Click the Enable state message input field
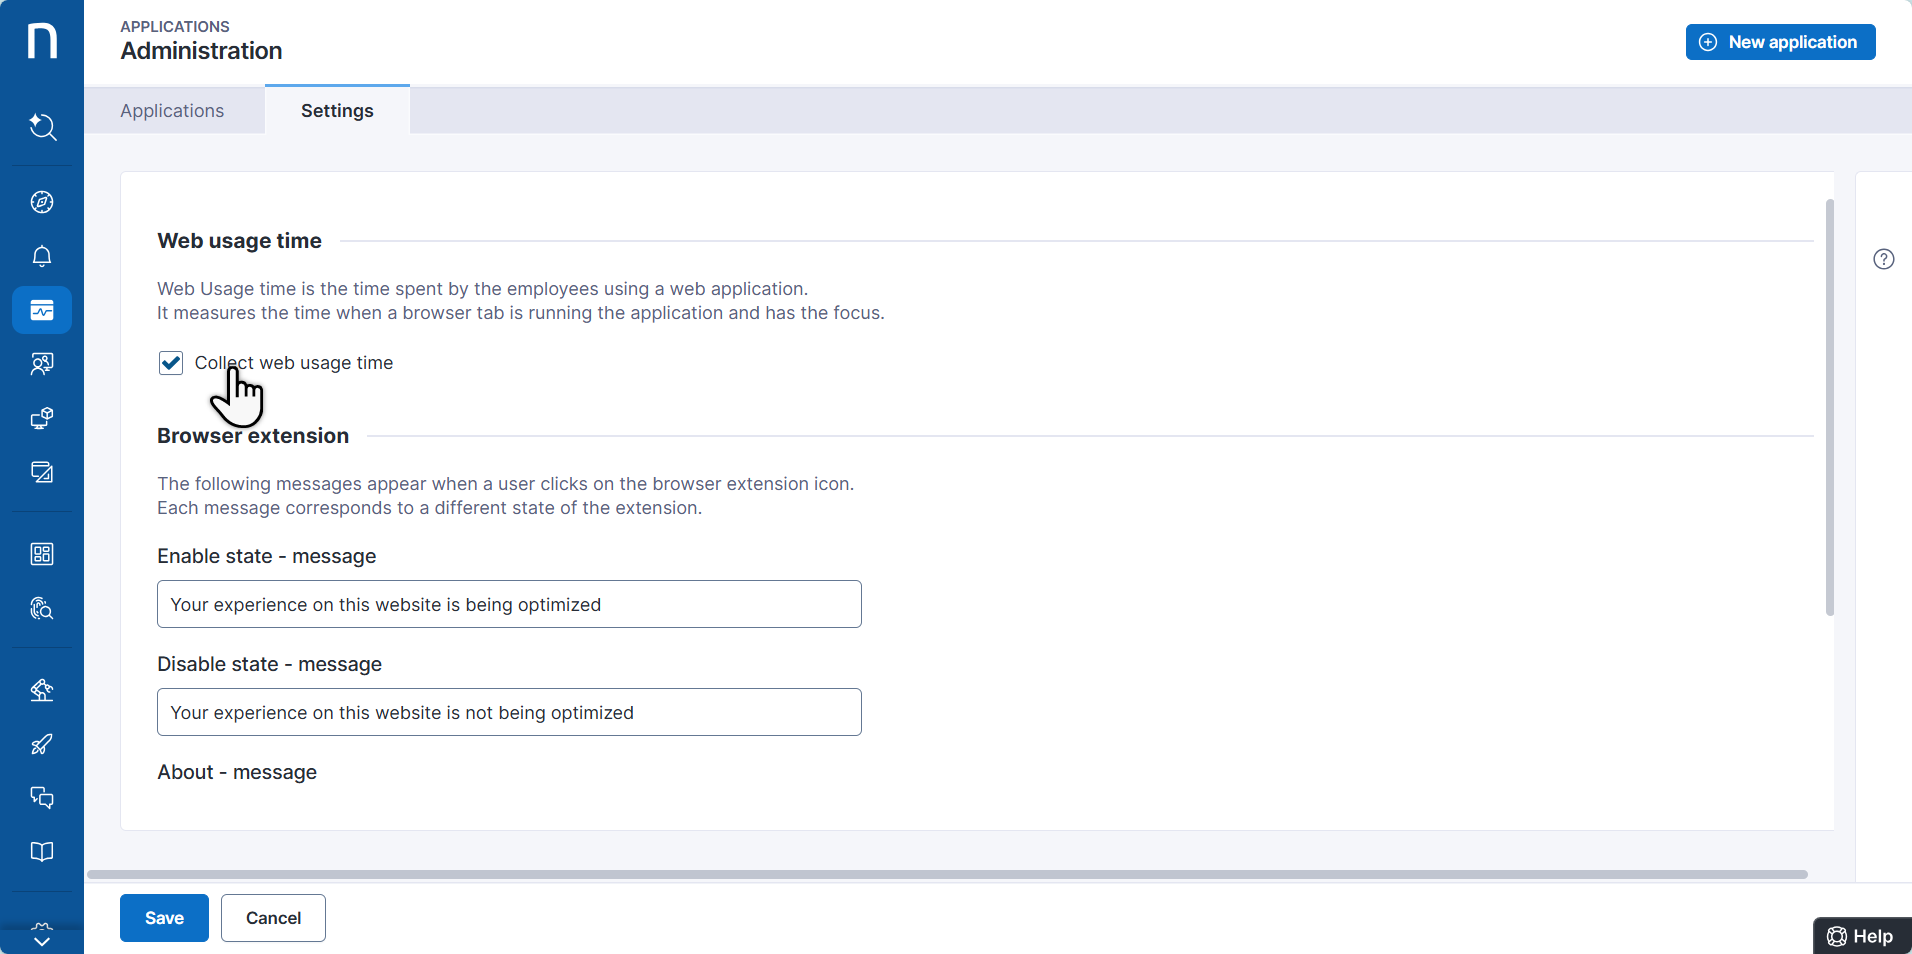This screenshot has height=954, width=1912. click(x=509, y=604)
